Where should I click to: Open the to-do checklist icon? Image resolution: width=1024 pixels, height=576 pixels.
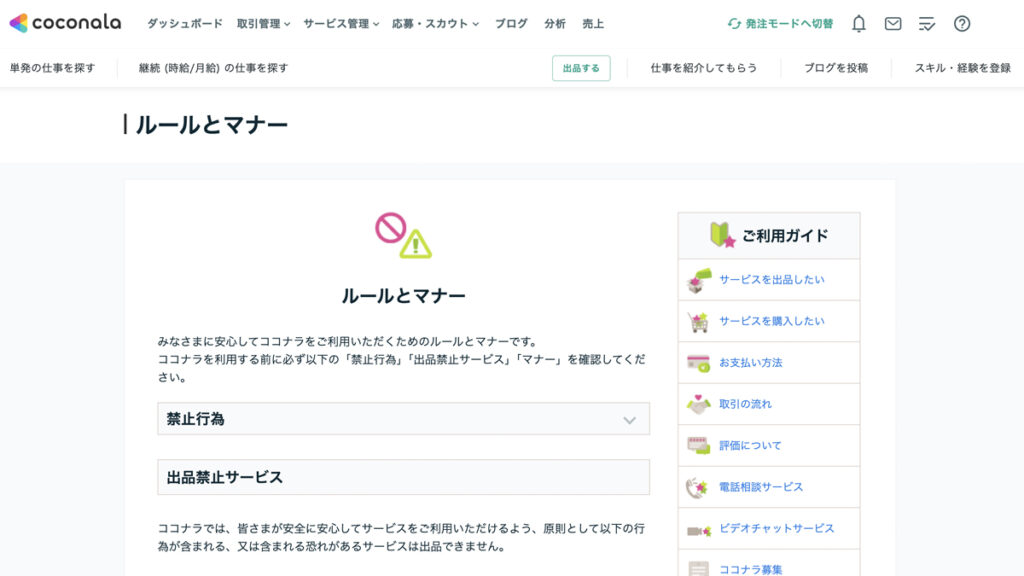927,24
